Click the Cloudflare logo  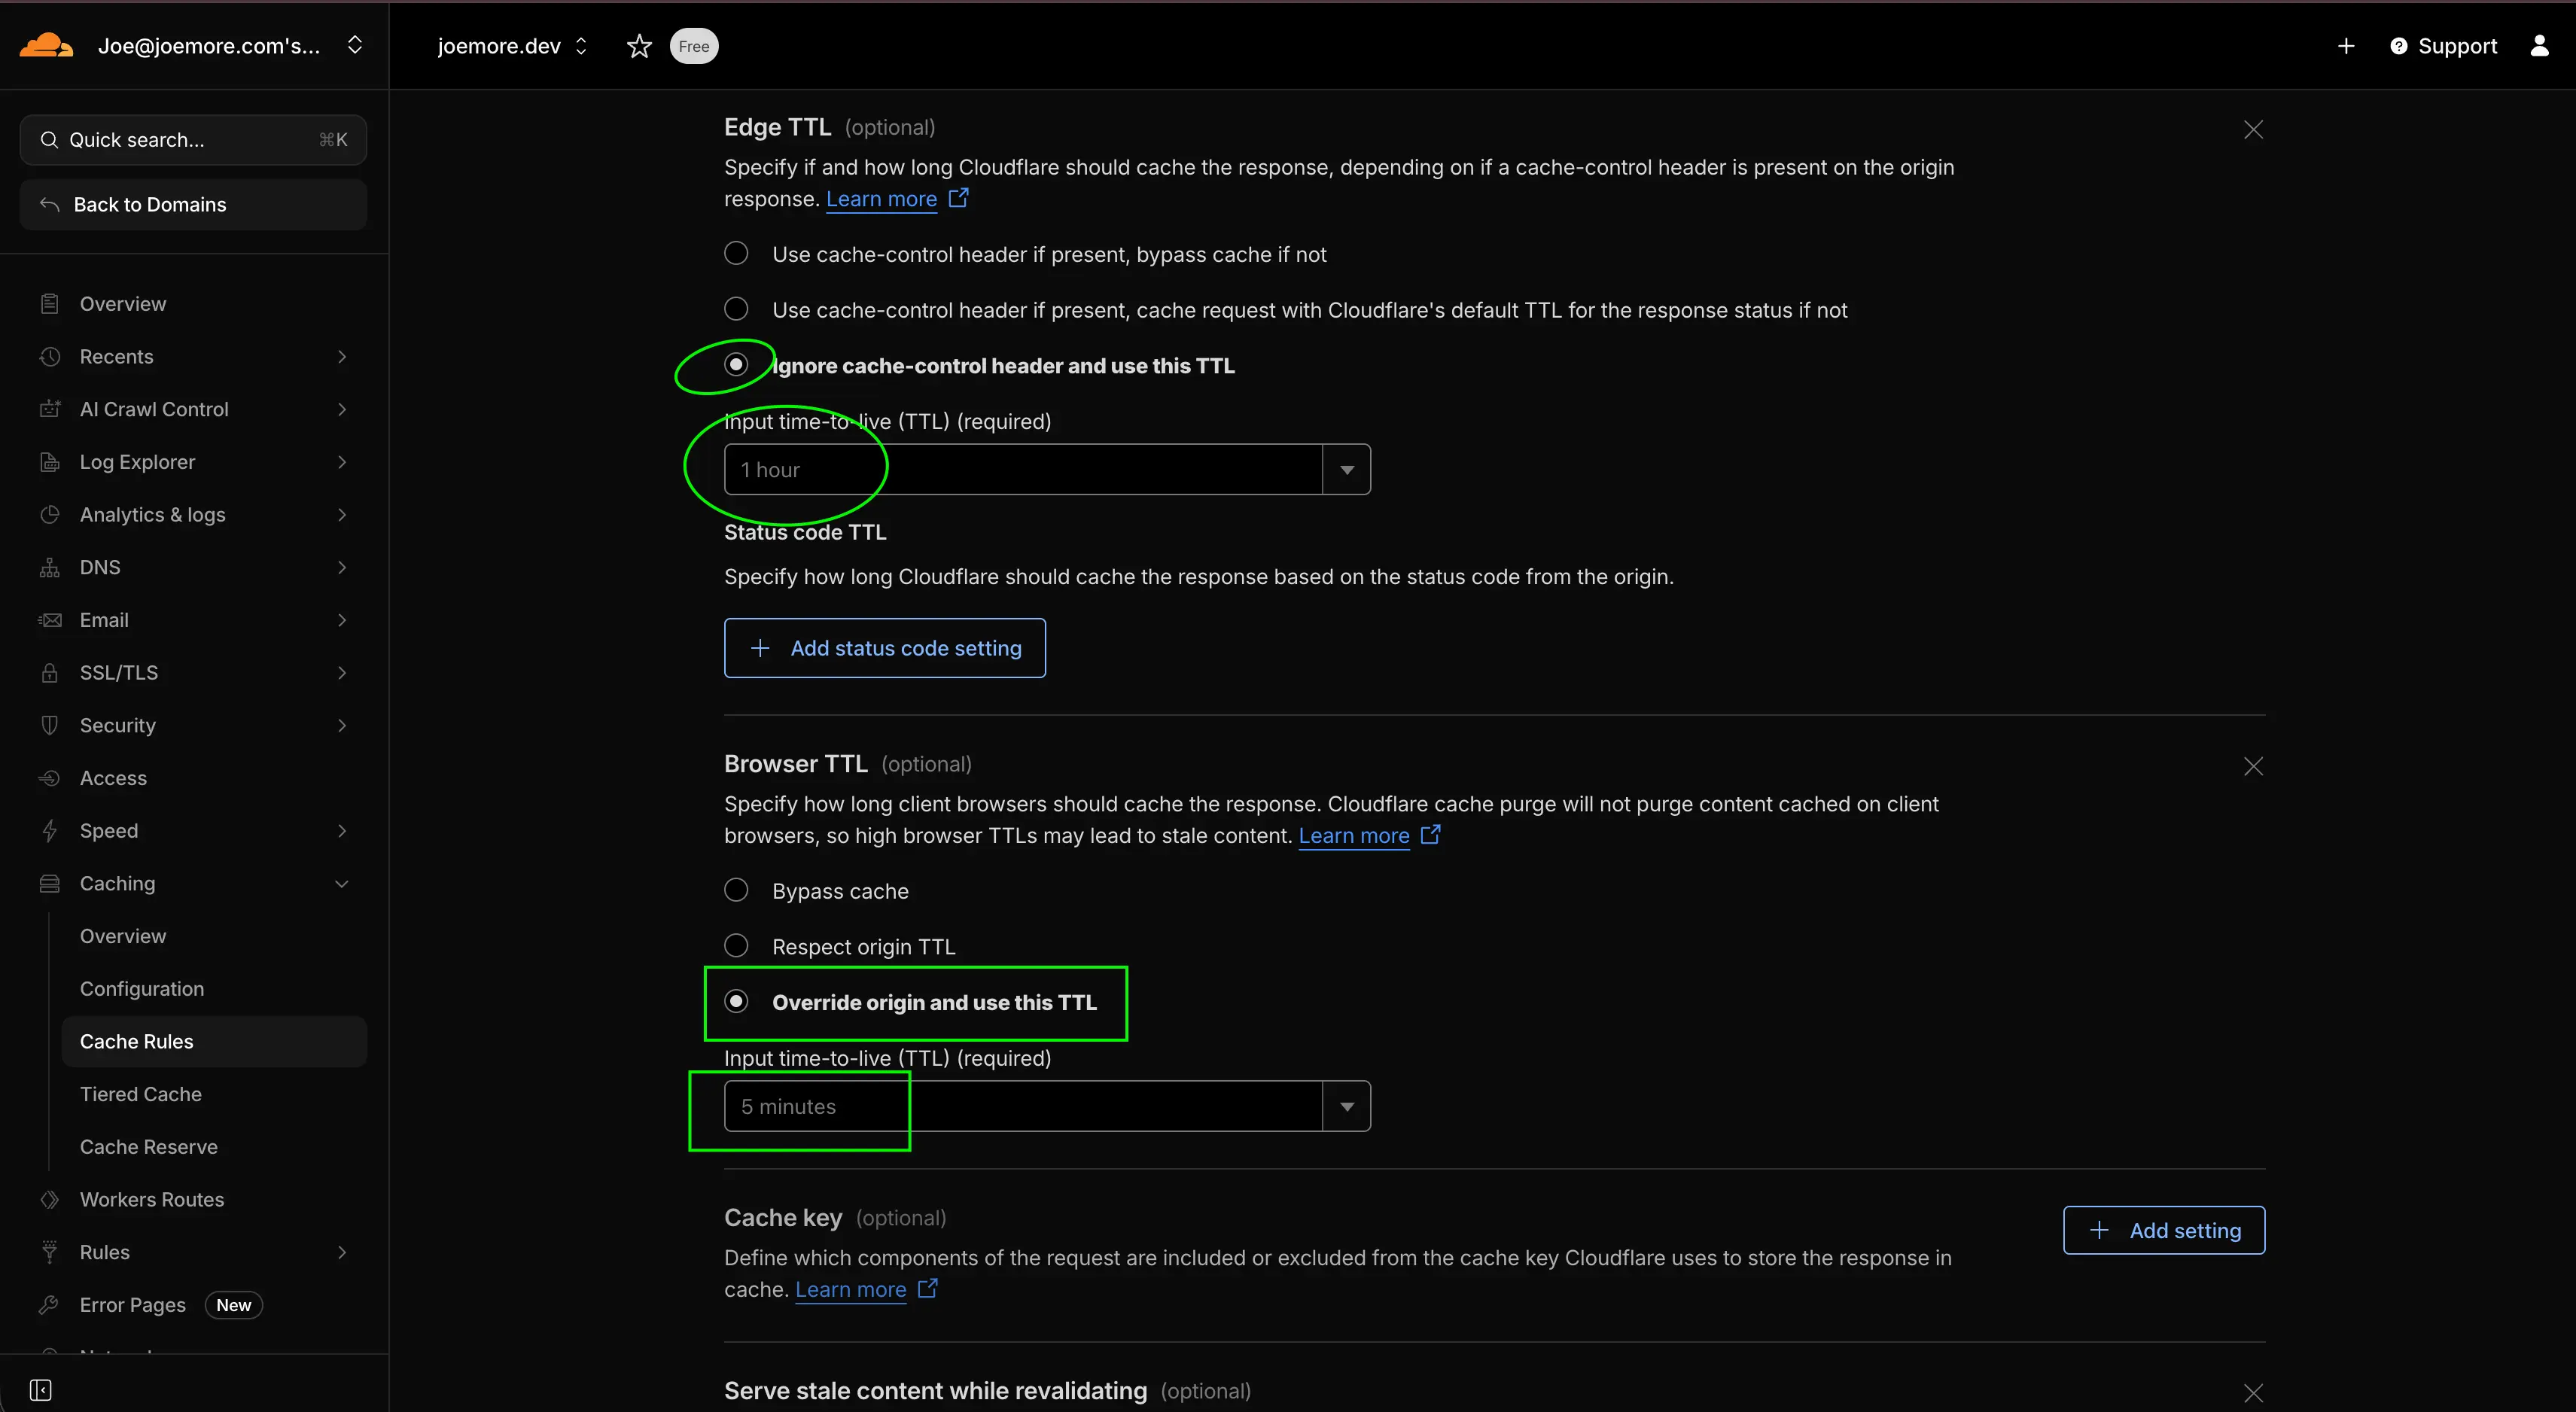tap(45, 45)
